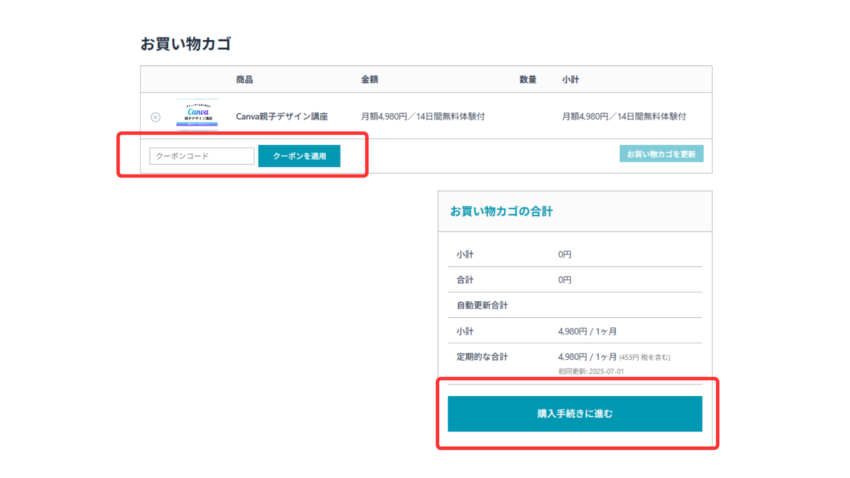Click the 小計 header in the cart table
Screen dimensions: 850x478
pos(571,79)
